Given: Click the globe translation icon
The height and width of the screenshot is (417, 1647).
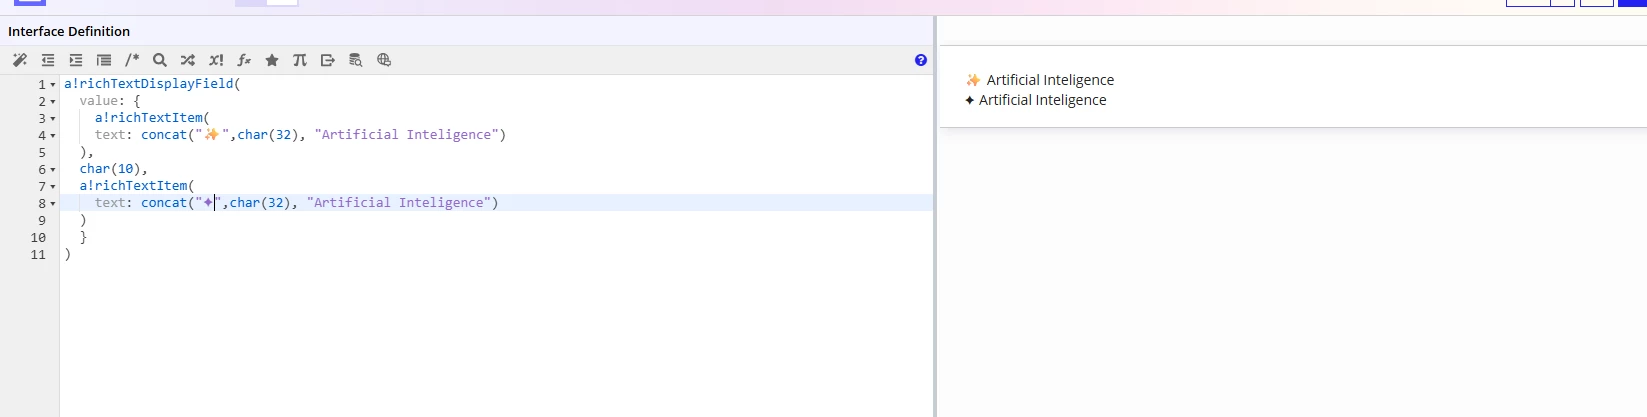Looking at the screenshot, I should [384, 60].
